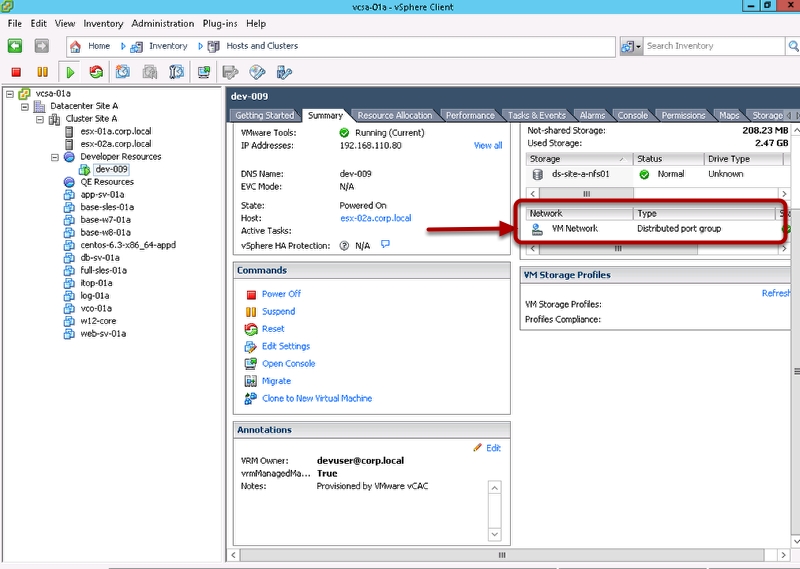Screen dimensions: 800x569
Task: Click the green back navigation arrow
Action: click(15, 46)
